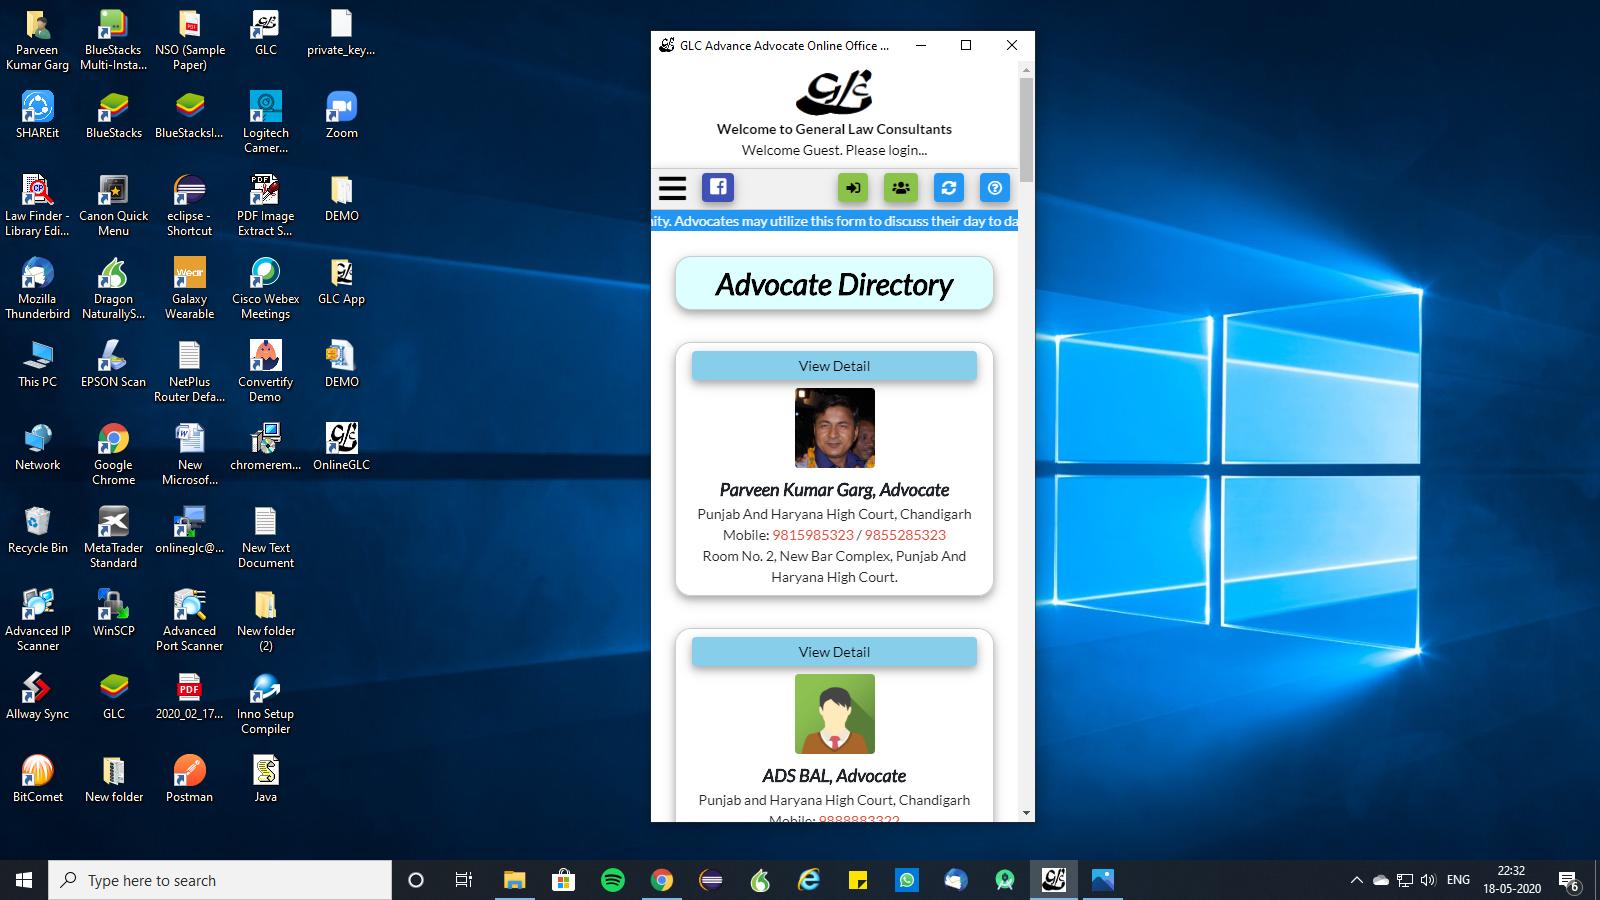Select the Java desktop icon
Screen dimensions: 1600x900
[265, 778]
